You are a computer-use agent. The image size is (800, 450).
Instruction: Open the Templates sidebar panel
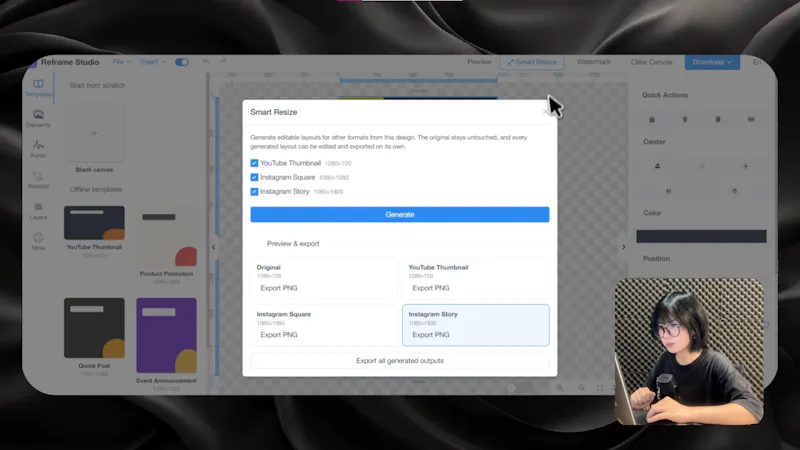38,88
